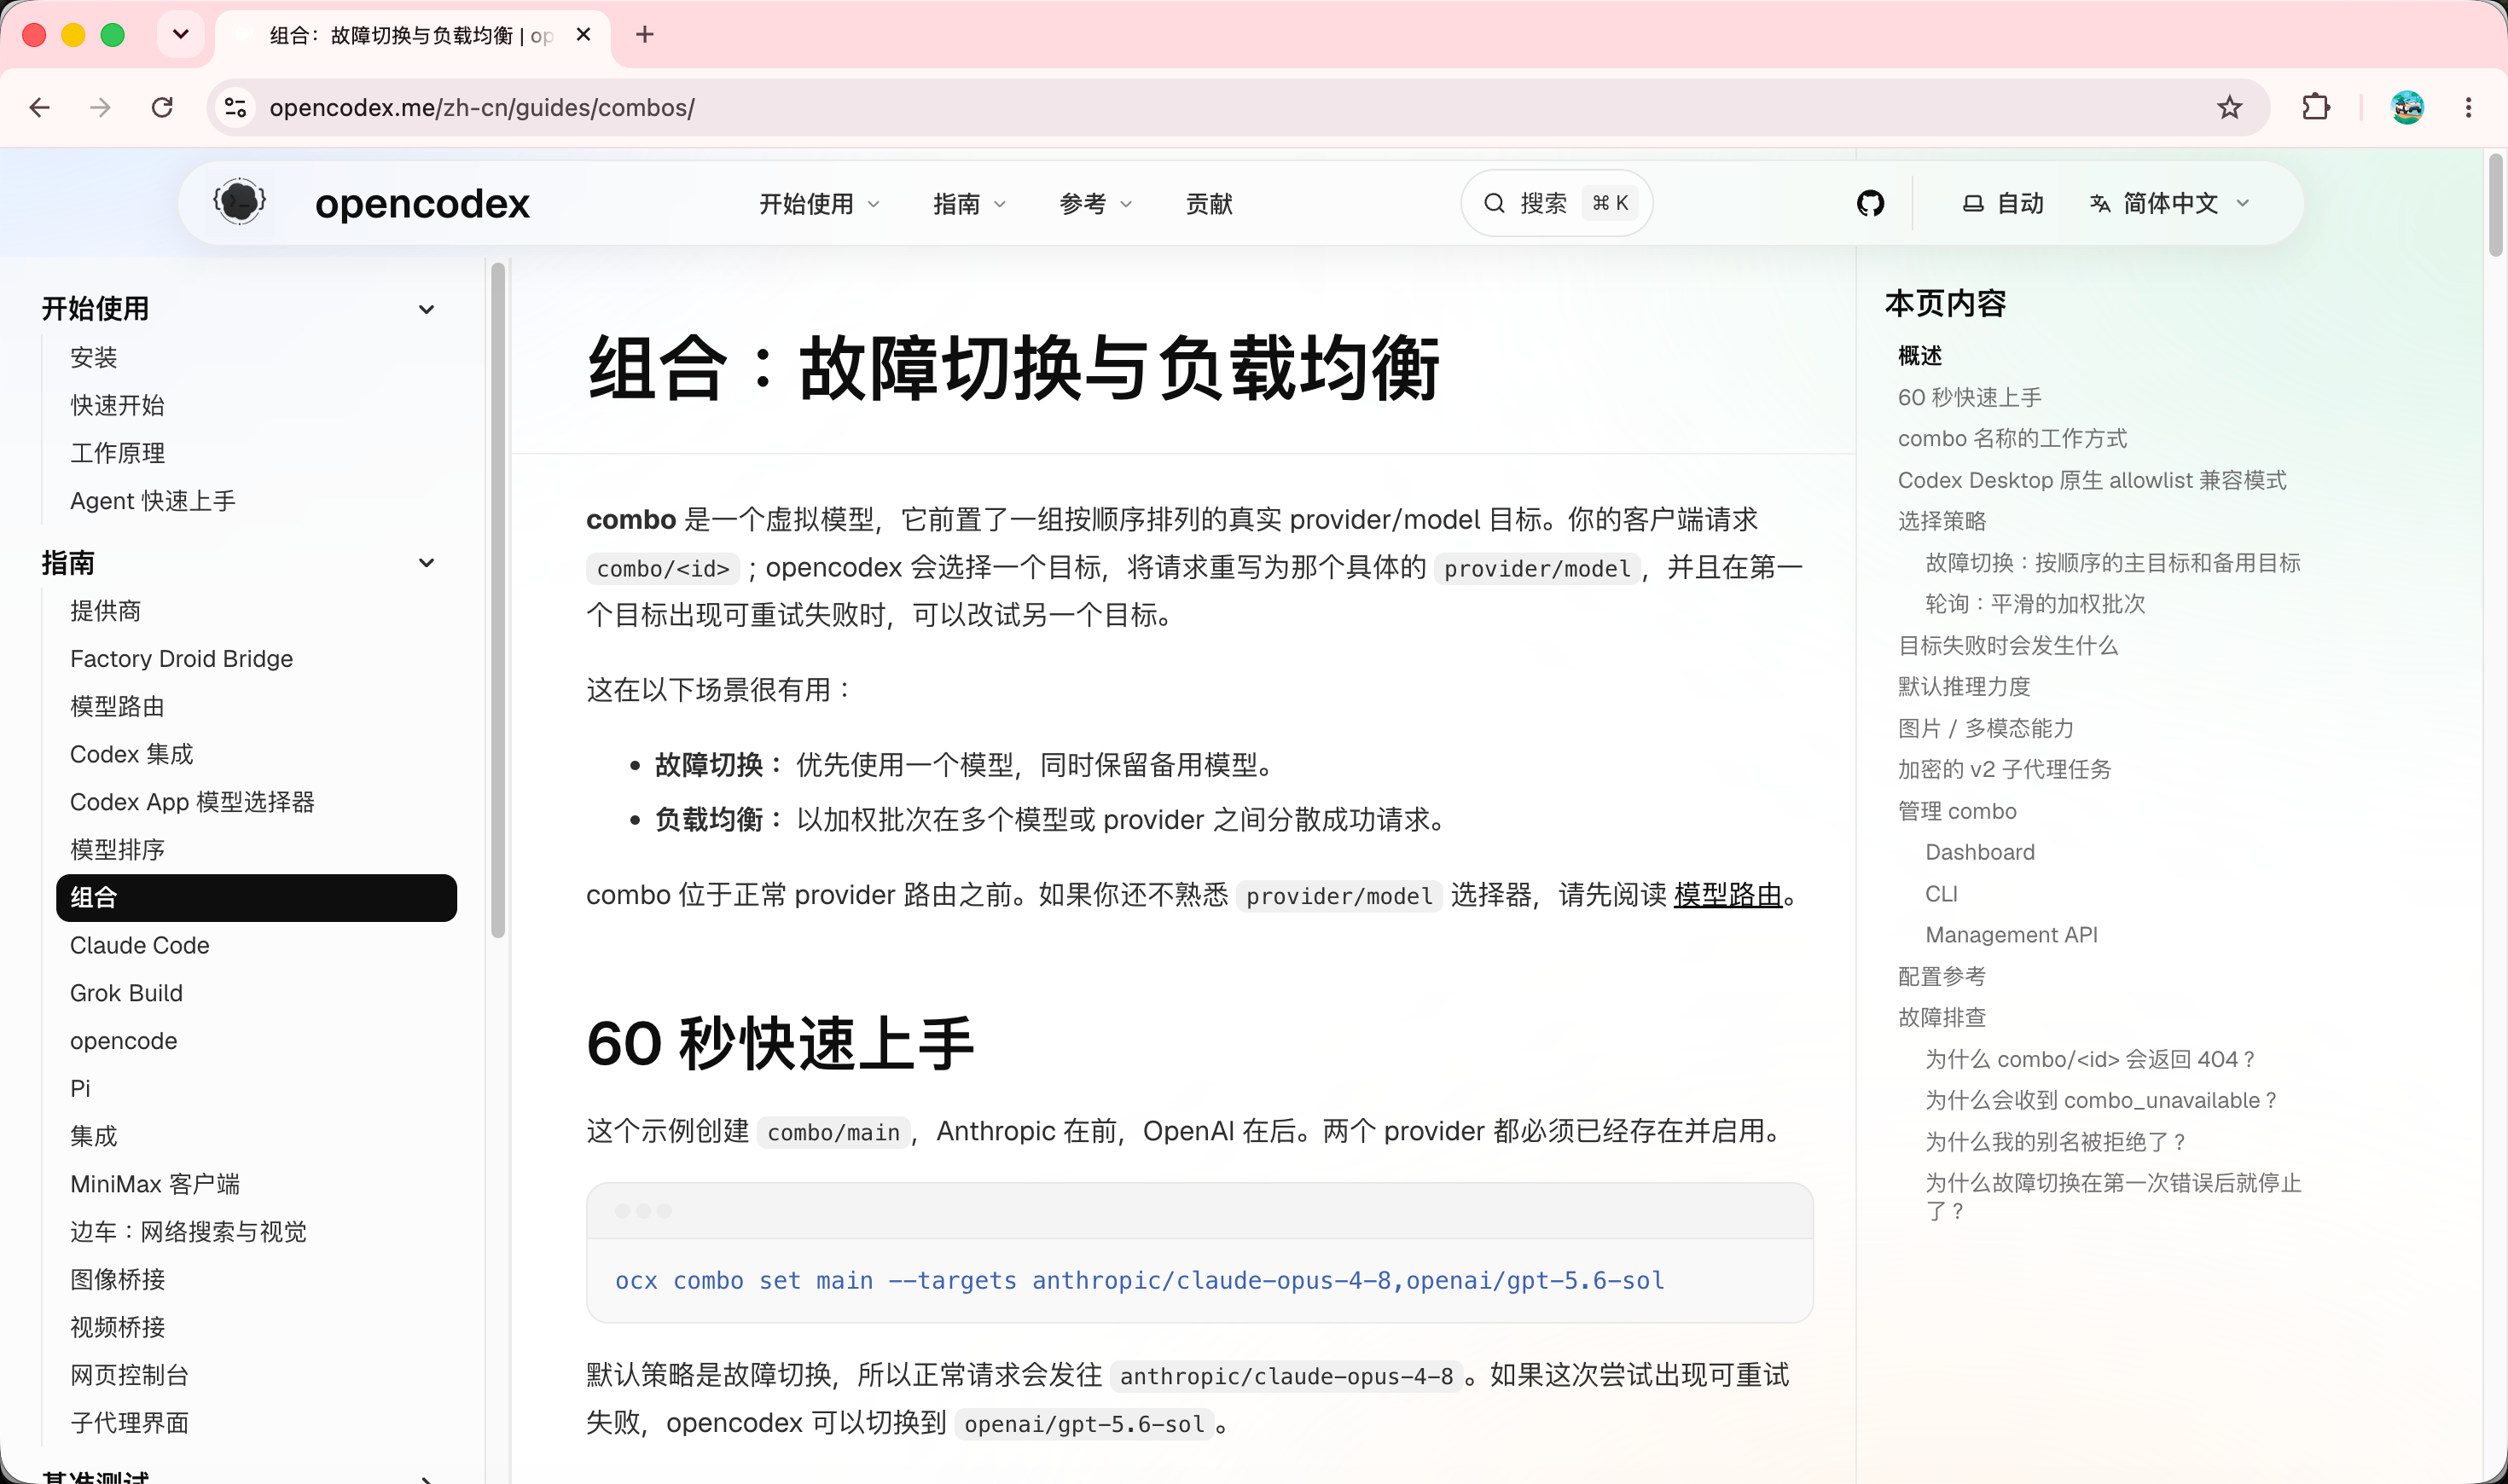2508x1484 pixels.
Task: Open the 提供商 guide
Action: [105, 611]
